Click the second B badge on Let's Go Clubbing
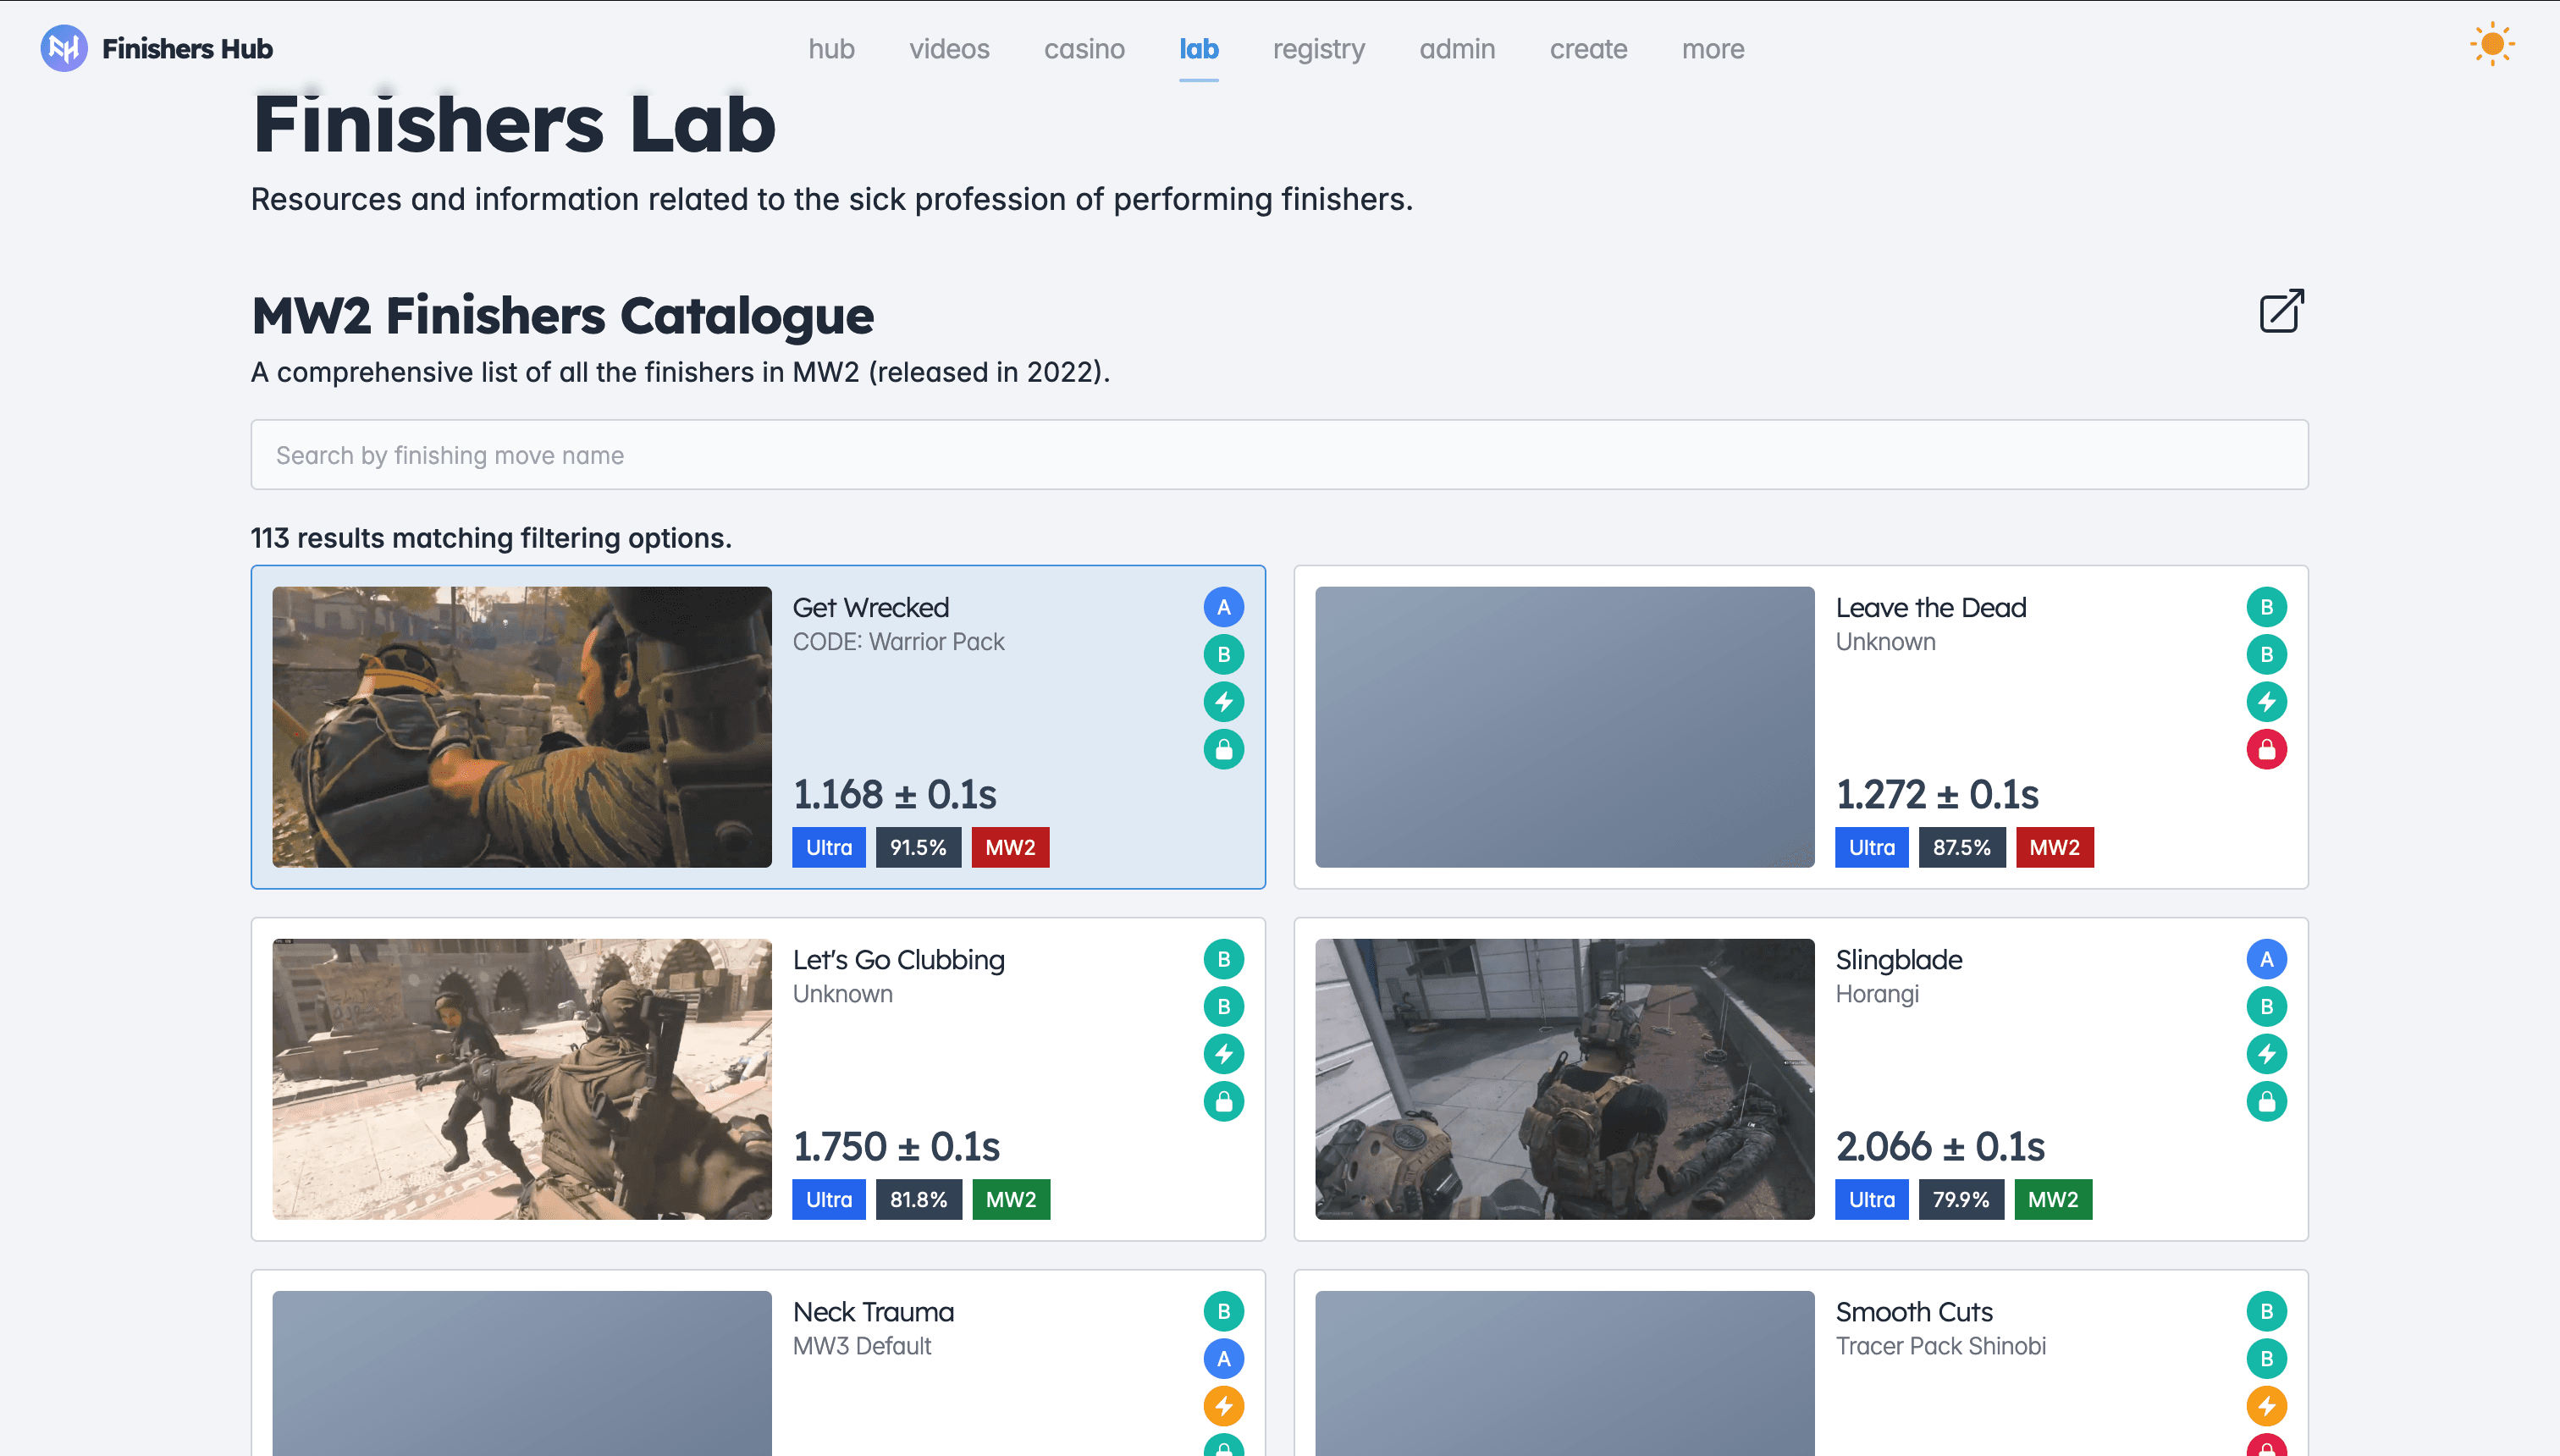The image size is (2560, 1456). pyautogui.click(x=1224, y=1007)
